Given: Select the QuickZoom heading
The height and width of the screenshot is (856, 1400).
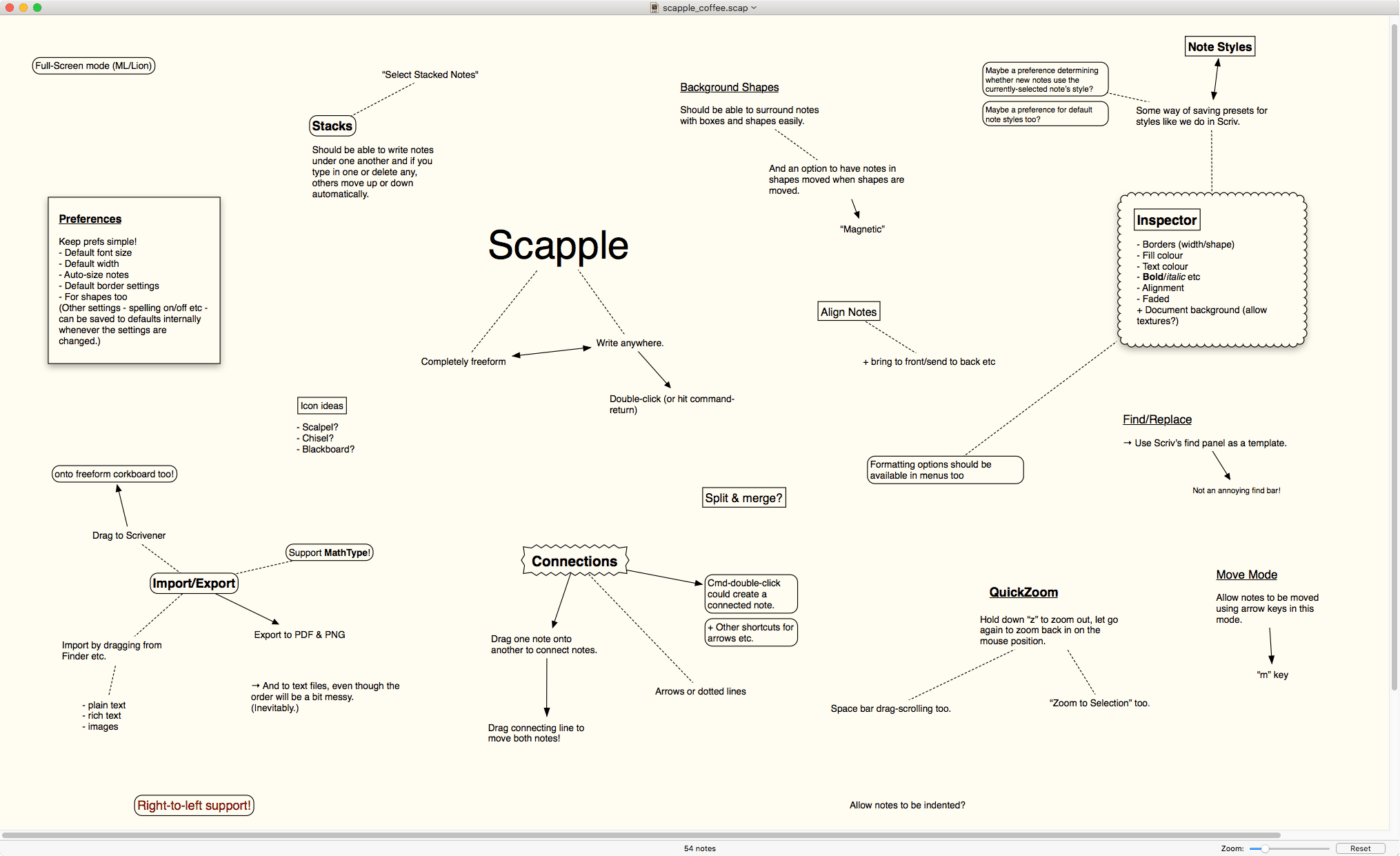Looking at the screenshot, I should (x=1023, y=592).
